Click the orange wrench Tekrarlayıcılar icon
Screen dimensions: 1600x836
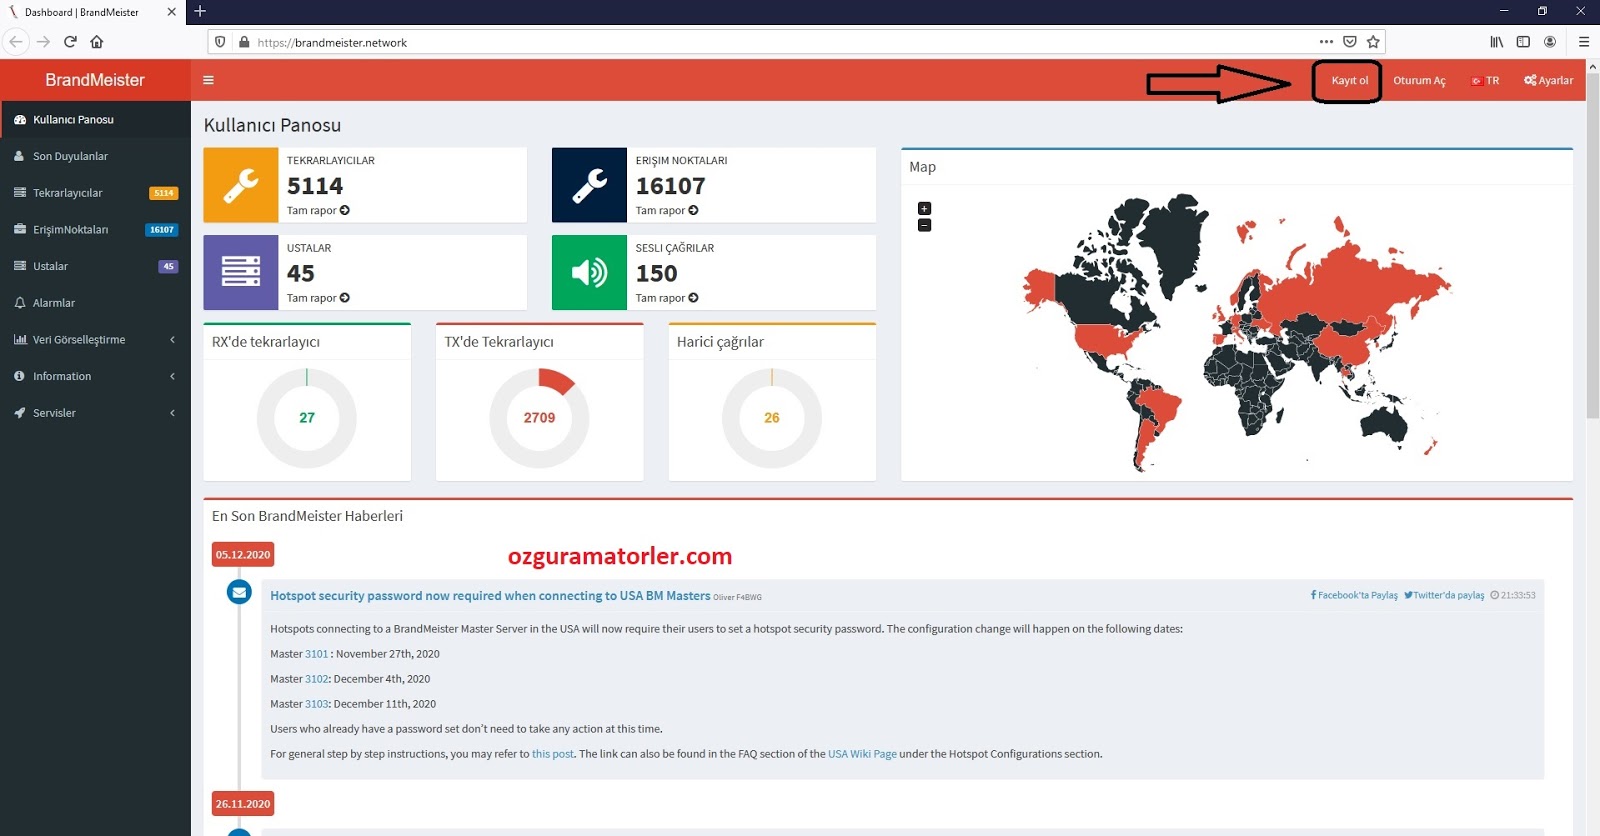[x=241, y=185]
